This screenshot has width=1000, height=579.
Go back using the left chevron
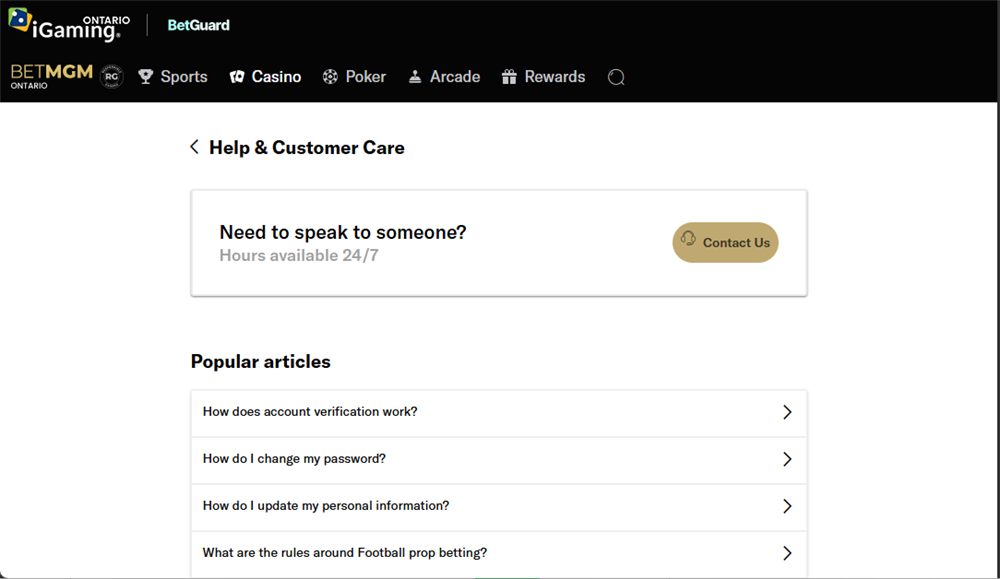(x=195, y=147)
